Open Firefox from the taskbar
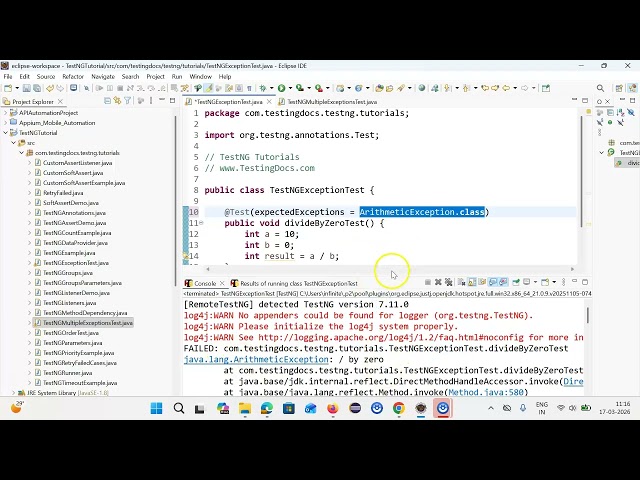640x480 pixels. point(333,408)
